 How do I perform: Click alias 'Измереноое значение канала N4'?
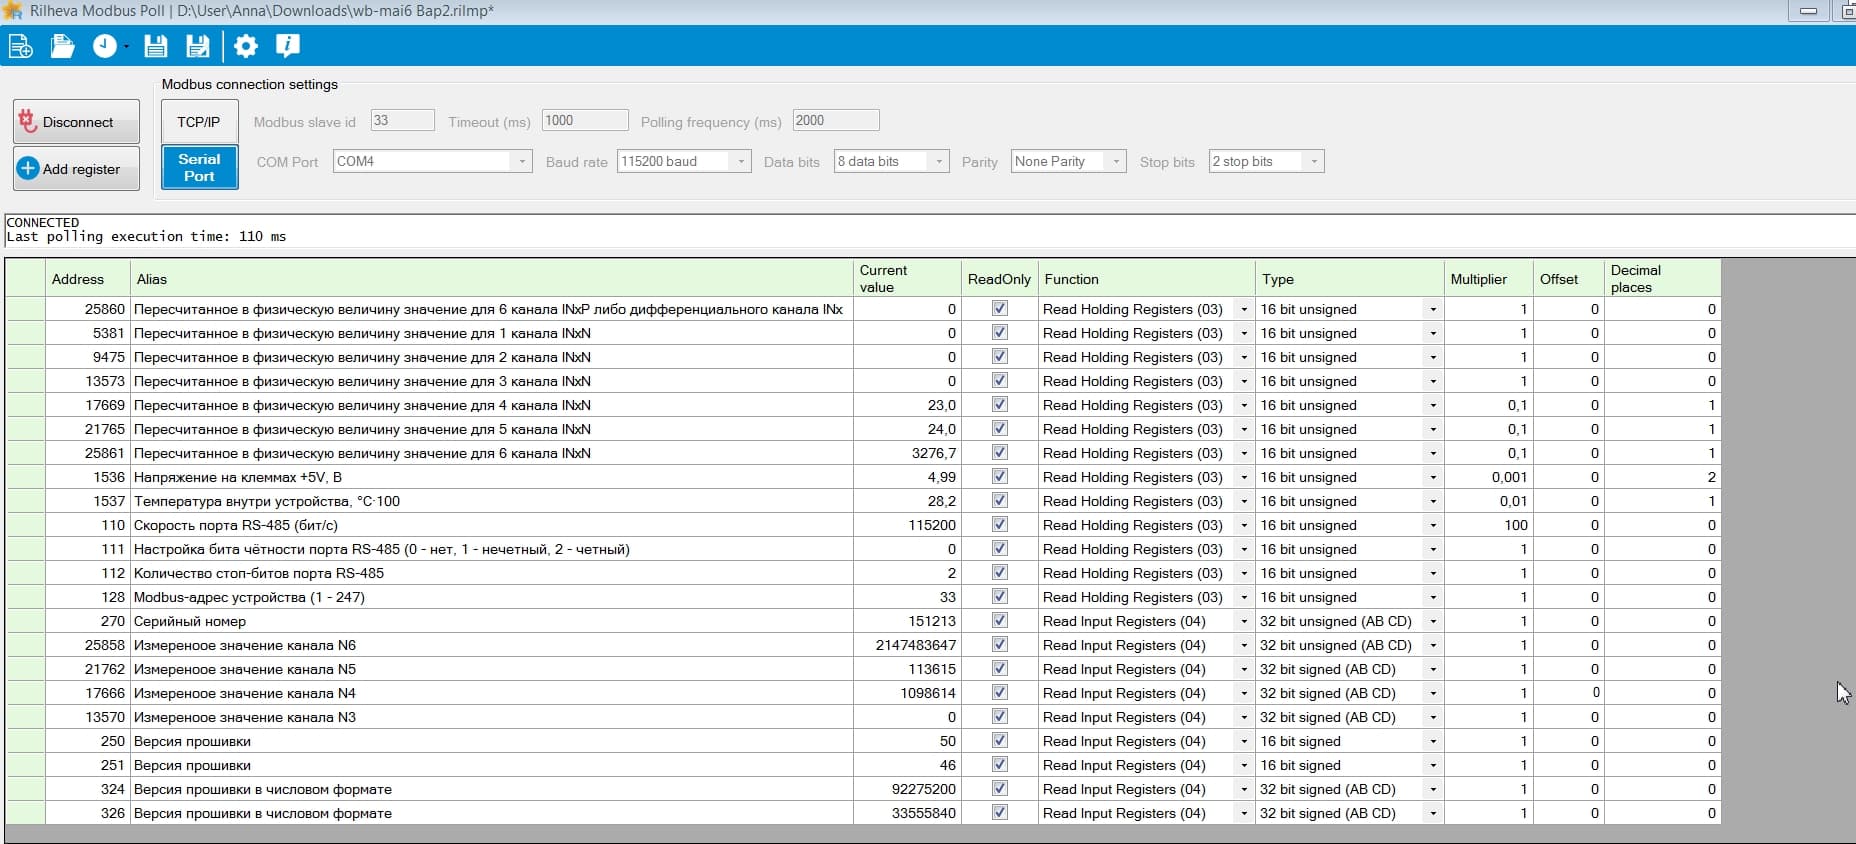[x=491, y=693]
